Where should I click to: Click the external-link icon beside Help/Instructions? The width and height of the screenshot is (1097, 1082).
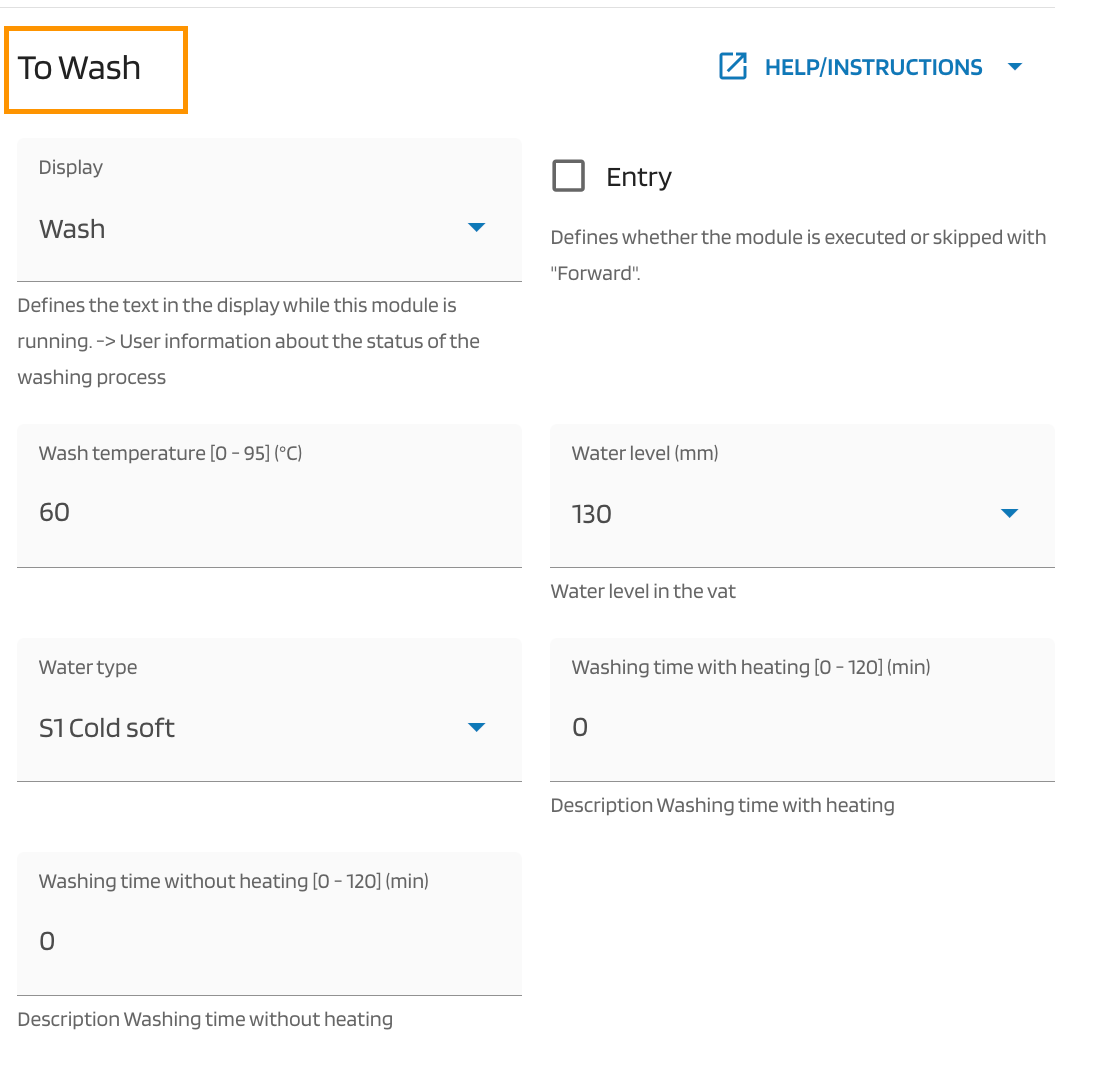coord(733,67)
